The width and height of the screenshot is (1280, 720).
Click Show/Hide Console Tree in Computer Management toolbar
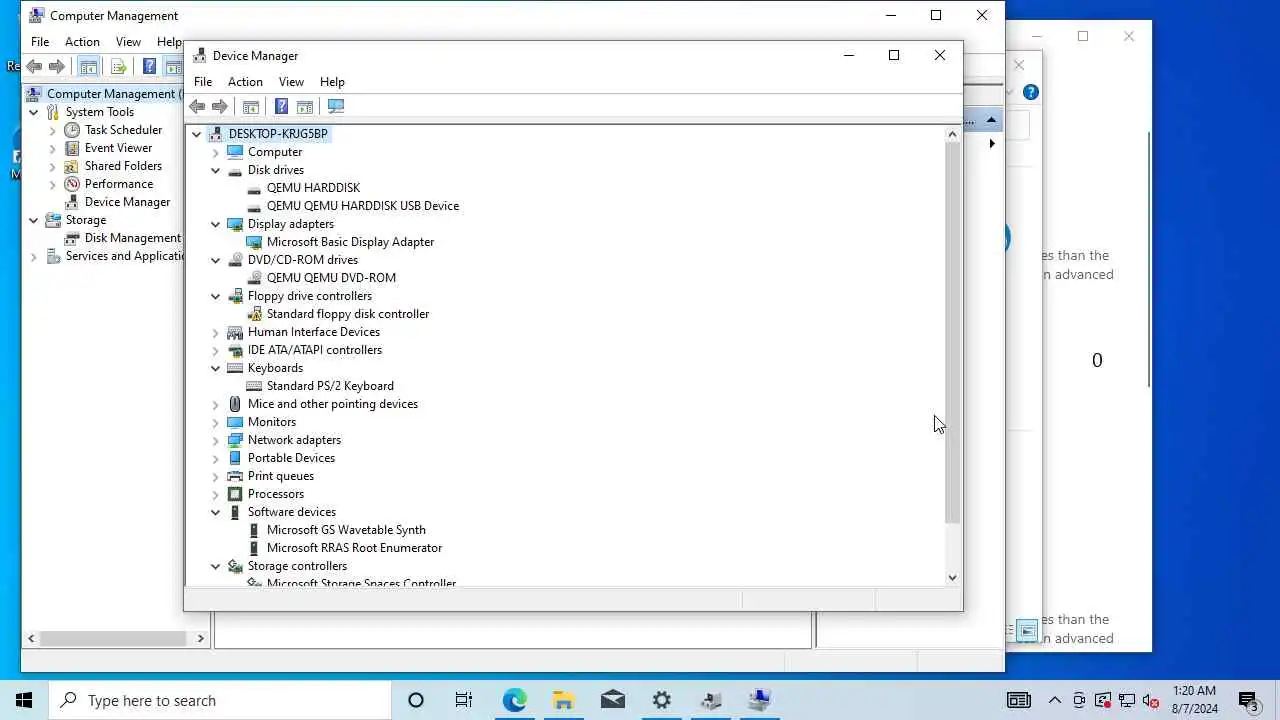[88, 67]
